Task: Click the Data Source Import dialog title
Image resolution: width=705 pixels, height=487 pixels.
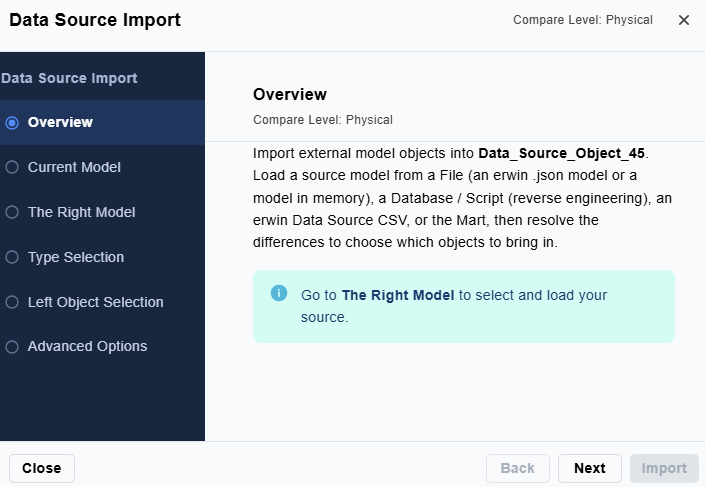Action: coord(95,20)
